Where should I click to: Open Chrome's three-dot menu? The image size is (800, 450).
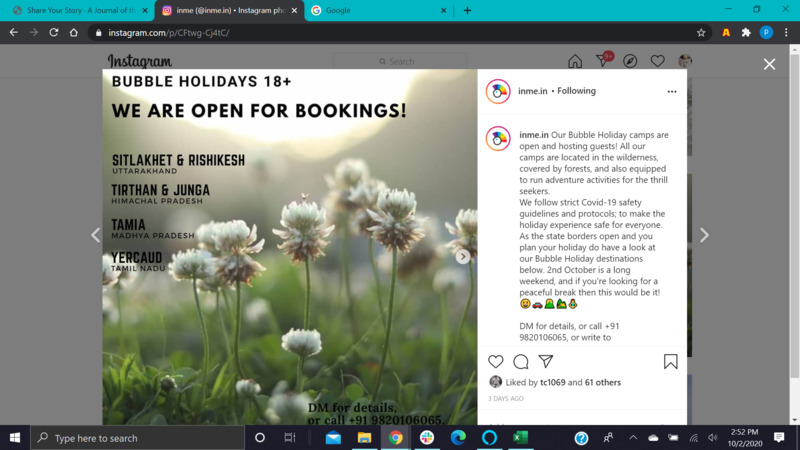tap(787, 32)
